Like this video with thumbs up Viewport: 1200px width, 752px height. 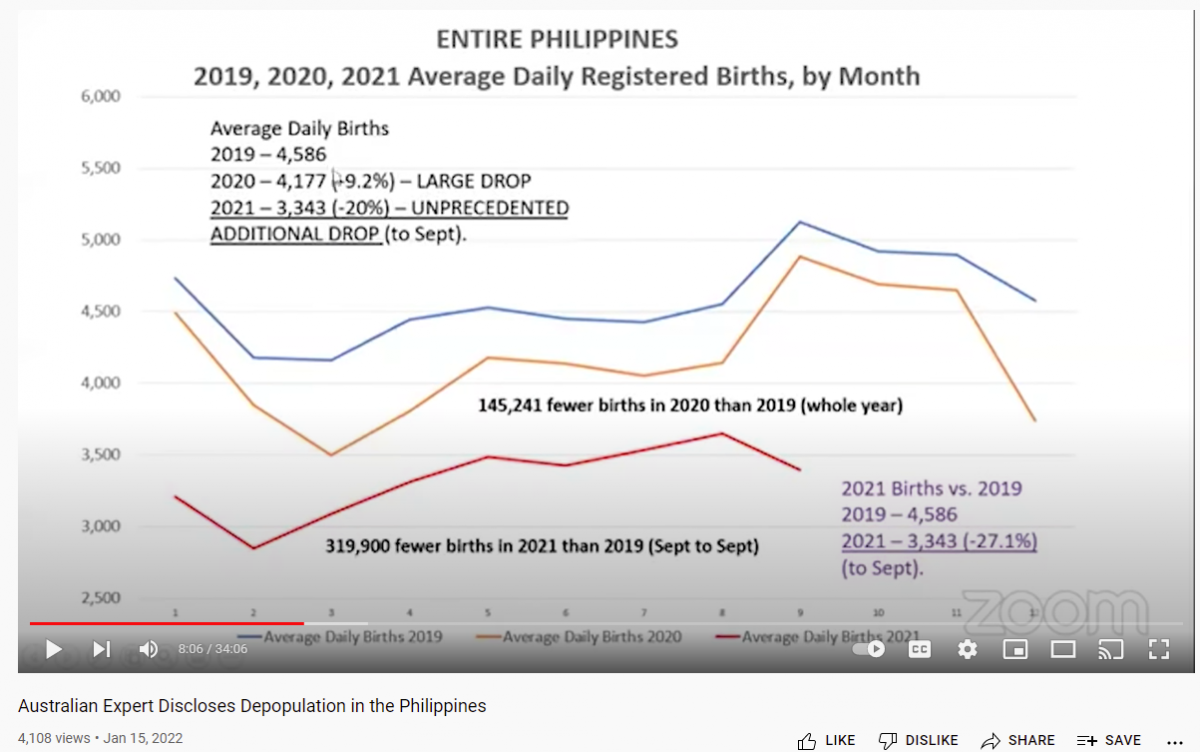826,740
